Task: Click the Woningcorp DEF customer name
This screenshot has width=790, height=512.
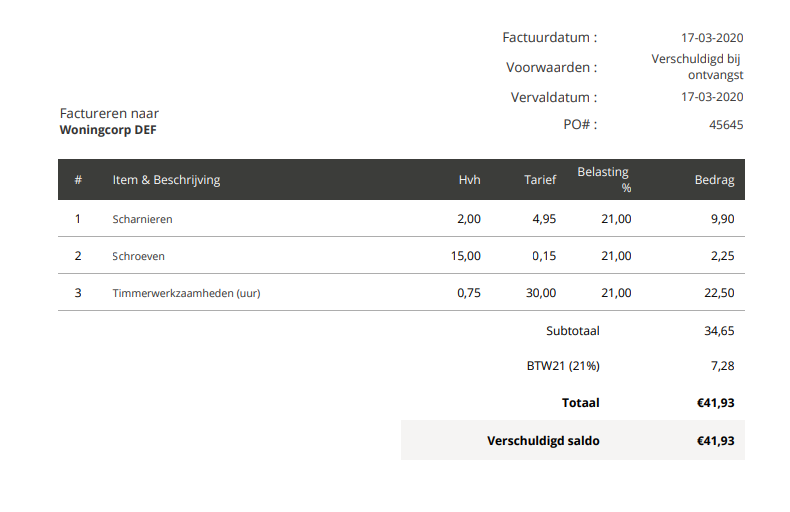Action: [x=108, y=130]
